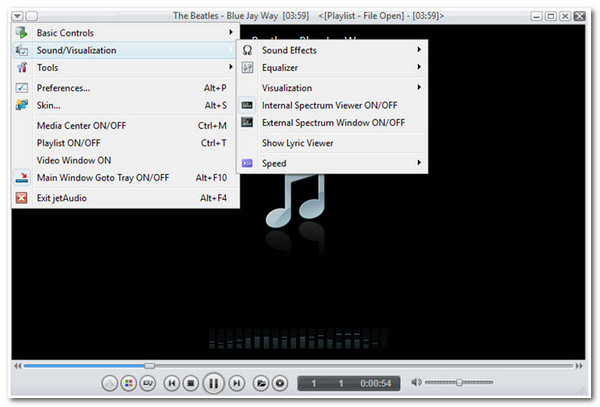The height and width of the screenshot is (407, 600).
Task: Open the title bar dropdown menu button
Action: (x=18, y=16)
